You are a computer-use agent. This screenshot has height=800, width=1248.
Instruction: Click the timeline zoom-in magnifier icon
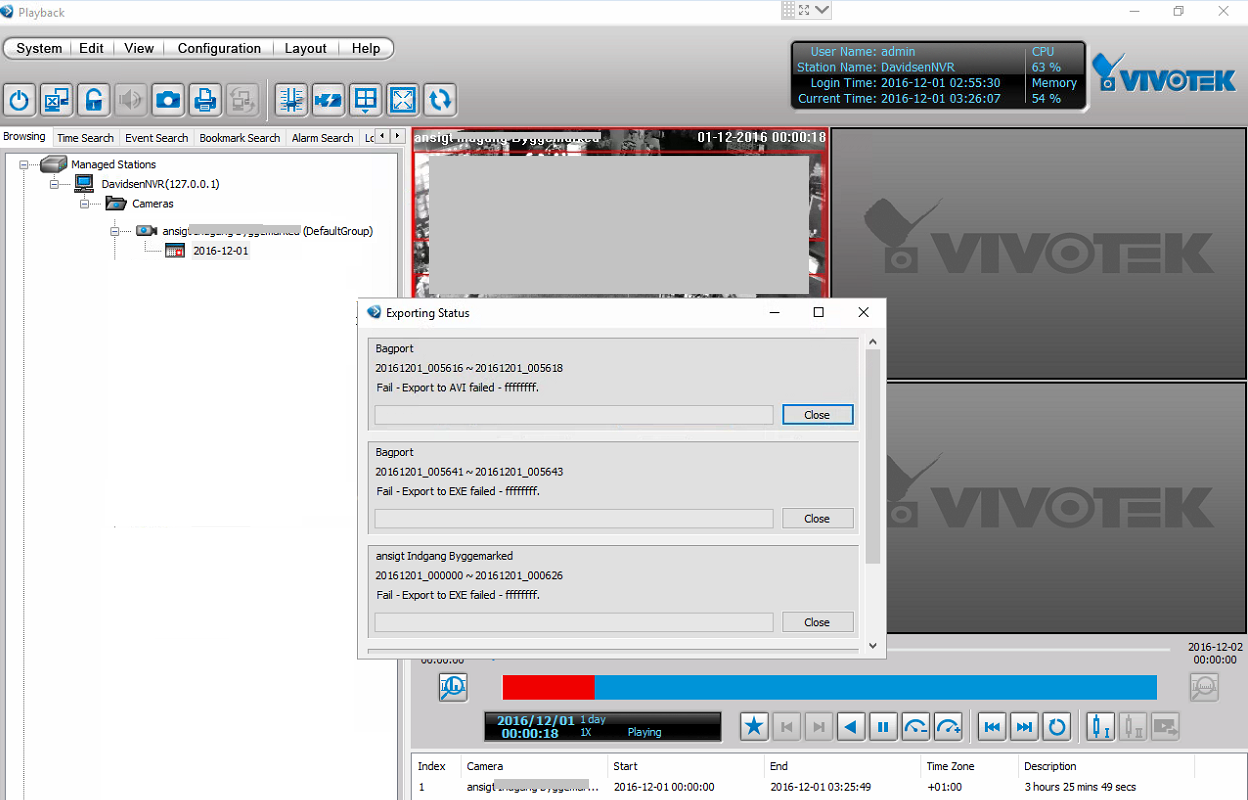pyautogui.click(x=453, y=687)
